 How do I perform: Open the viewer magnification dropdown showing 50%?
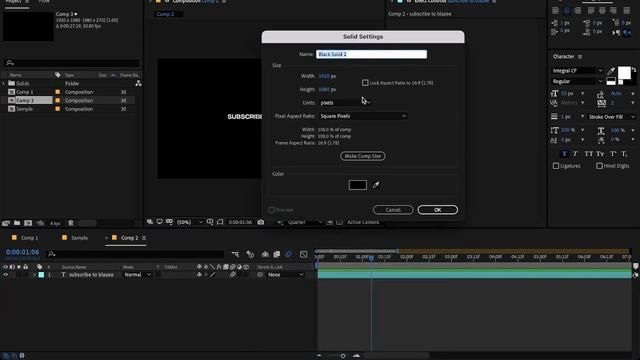189,222
